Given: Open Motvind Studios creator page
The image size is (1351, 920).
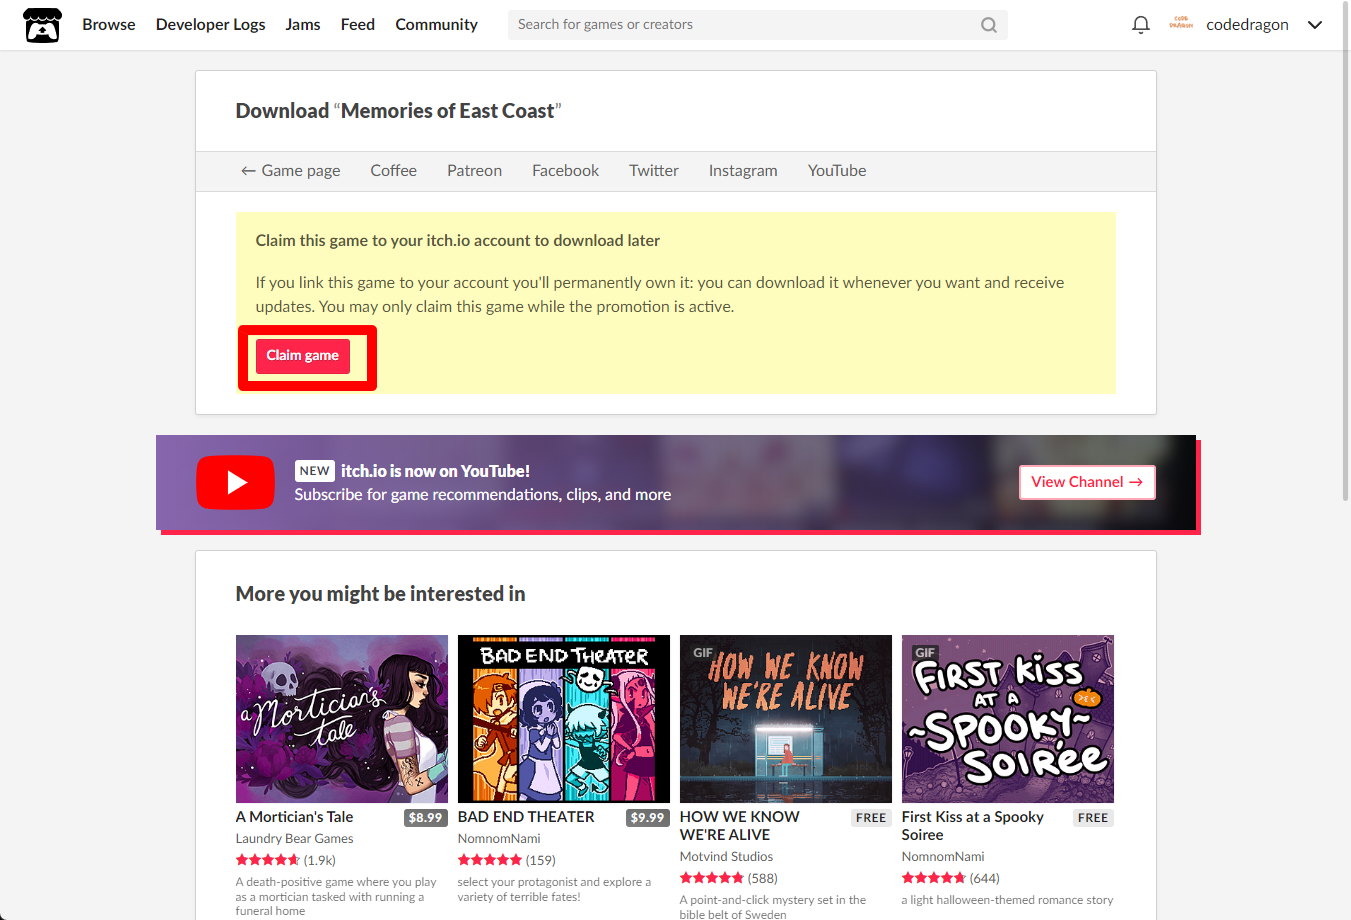Looking at the screenshot, I should pyautogui.click(x=727, y=857).
